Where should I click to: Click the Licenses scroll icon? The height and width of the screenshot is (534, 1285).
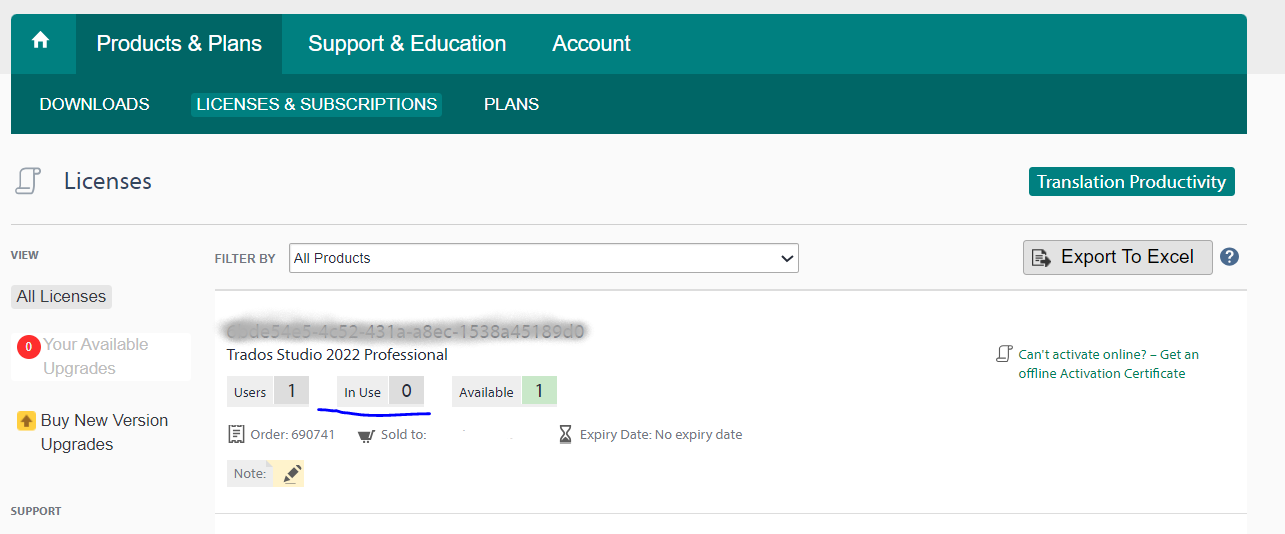tap(28, 181)
